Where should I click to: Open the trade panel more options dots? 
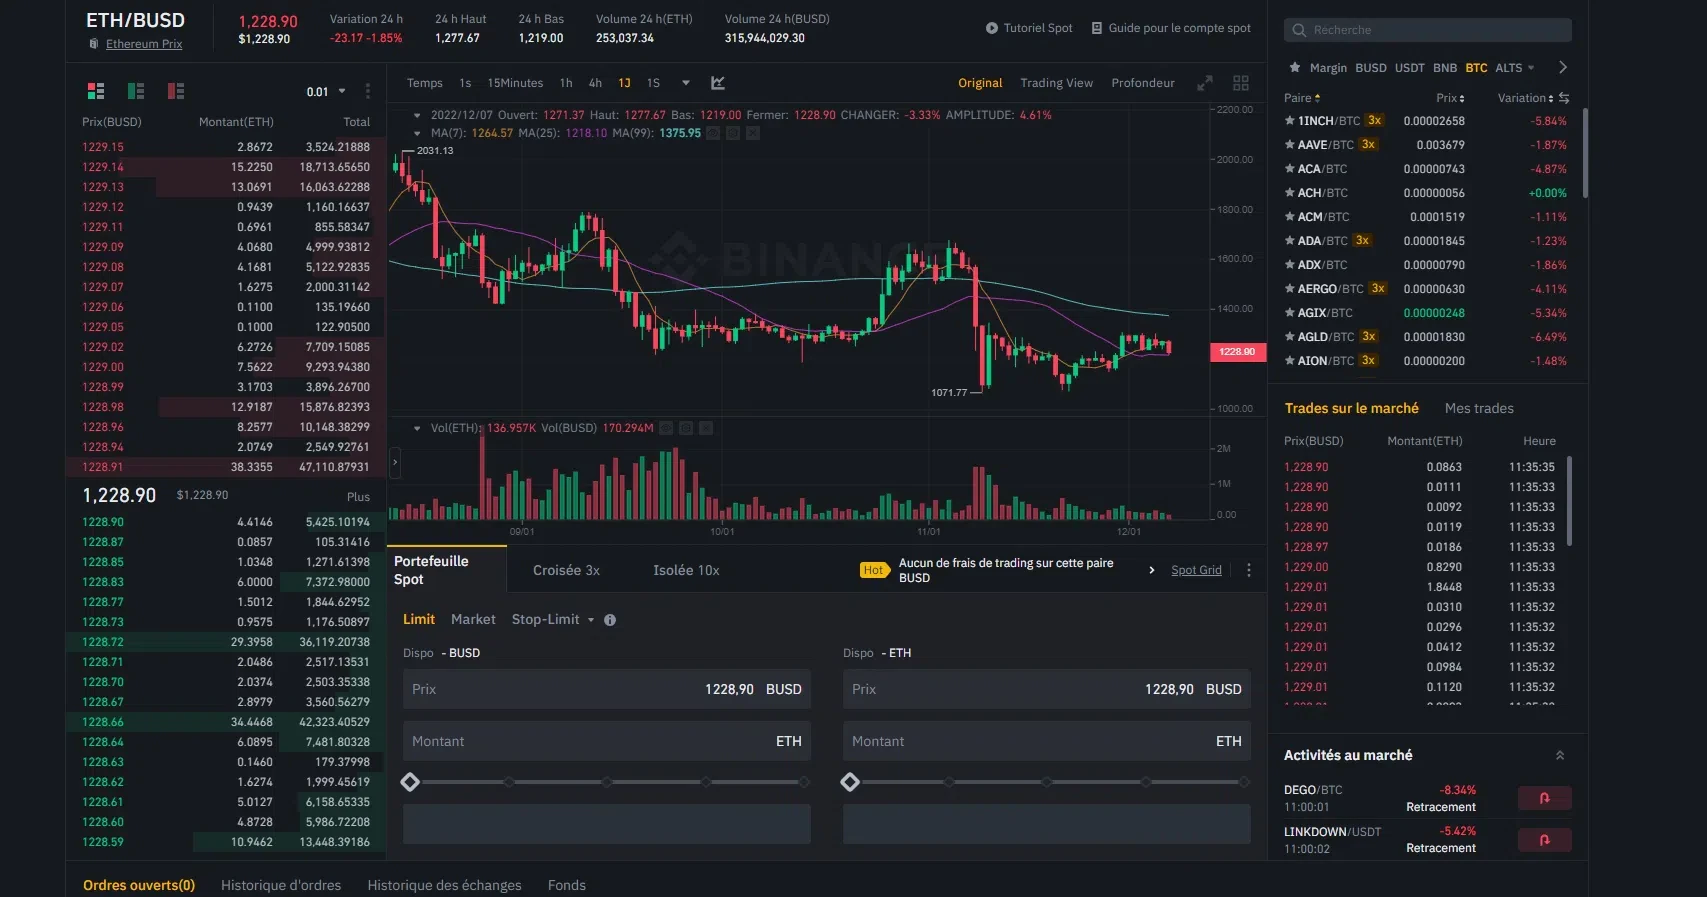click(x=1249, y=570)
